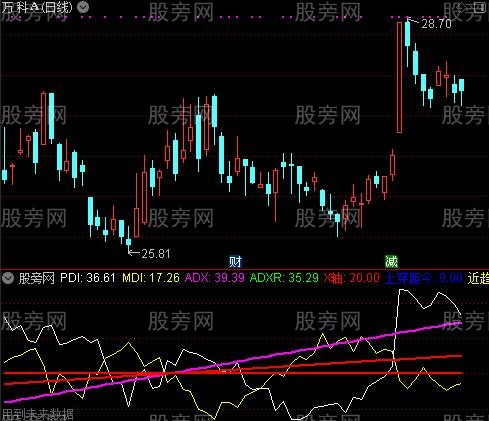The width and height of the screenshot is (489, 421).
Task: Click the diamond icon at top right
Action: click(462, 7)
